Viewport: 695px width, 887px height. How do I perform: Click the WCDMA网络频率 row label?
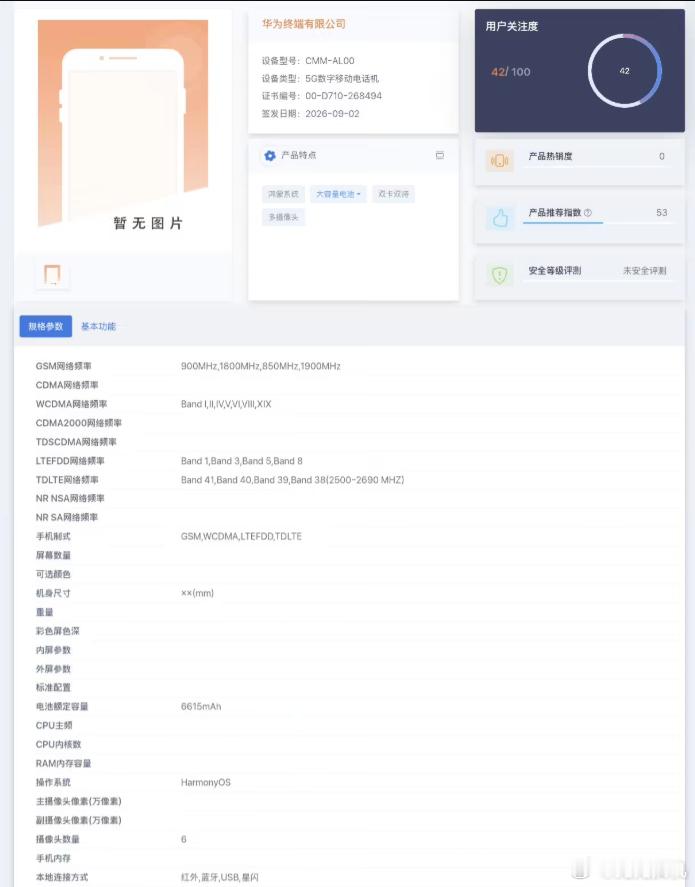click(x=71, y=404)
